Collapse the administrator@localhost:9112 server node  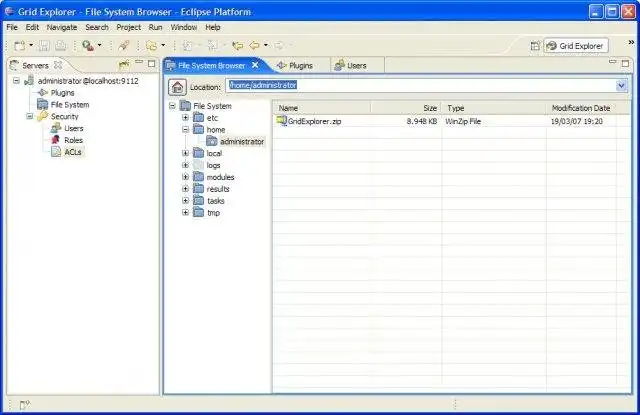pos(16,81)
